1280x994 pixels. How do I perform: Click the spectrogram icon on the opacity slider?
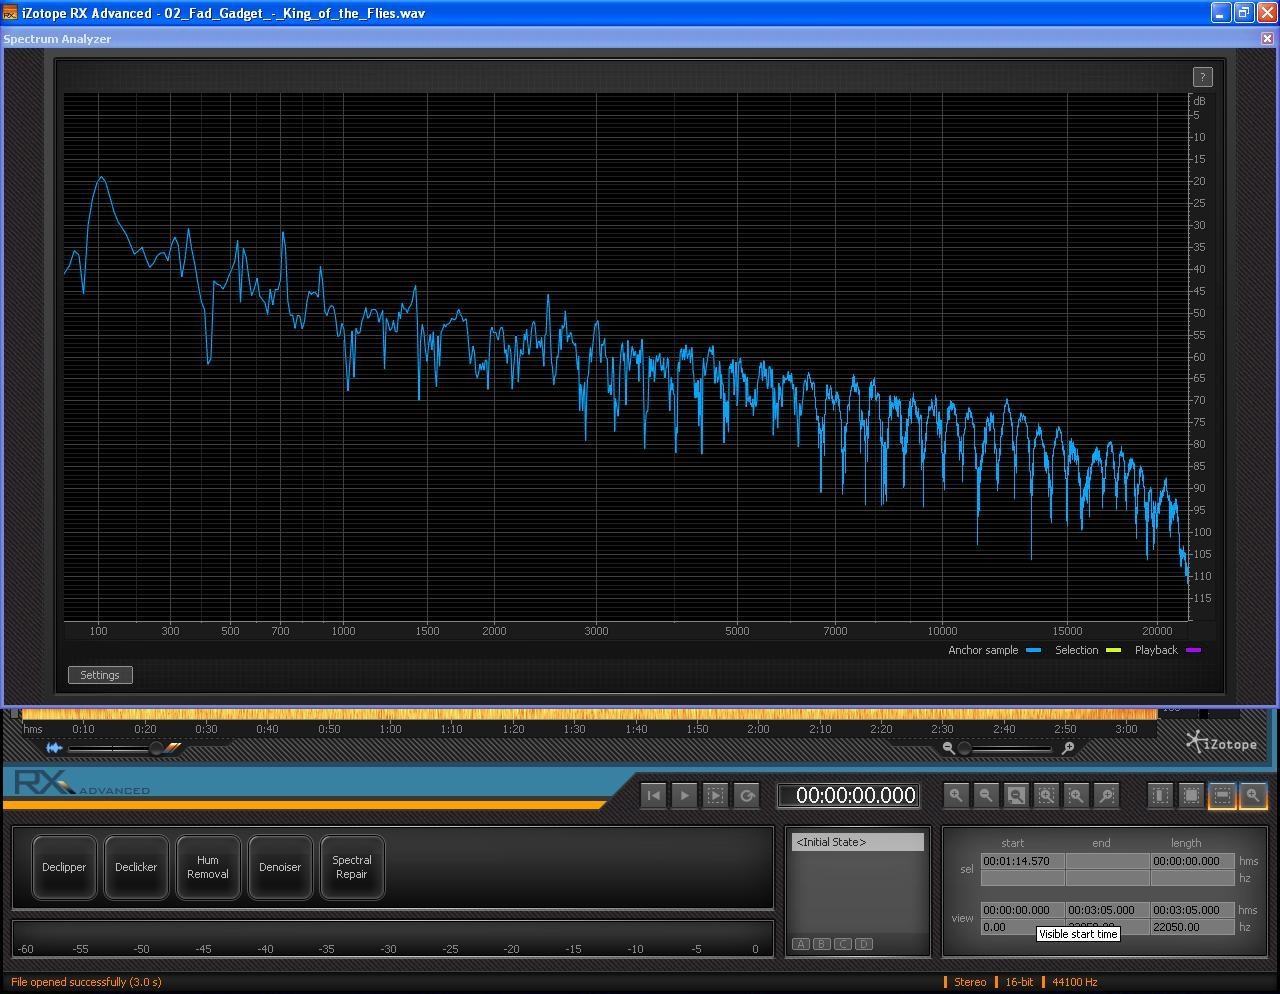[x=174, y=747]
